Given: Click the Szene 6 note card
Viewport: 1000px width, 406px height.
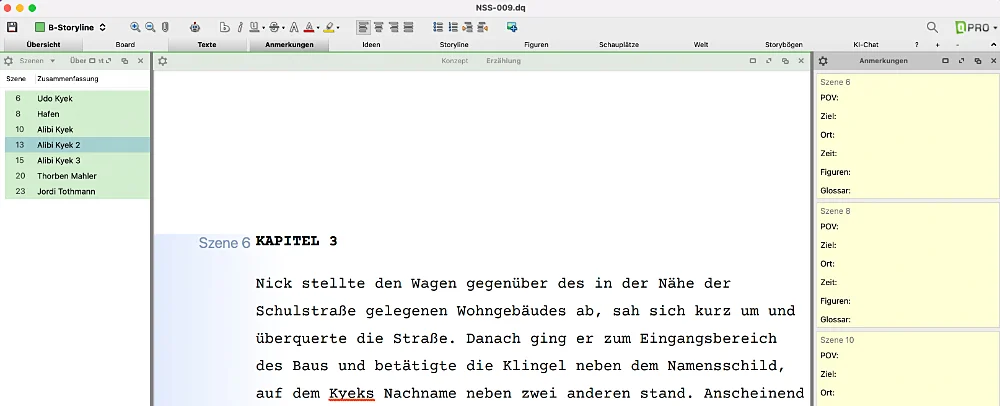Looking at the screenshot, I should [x=907, y=136].
